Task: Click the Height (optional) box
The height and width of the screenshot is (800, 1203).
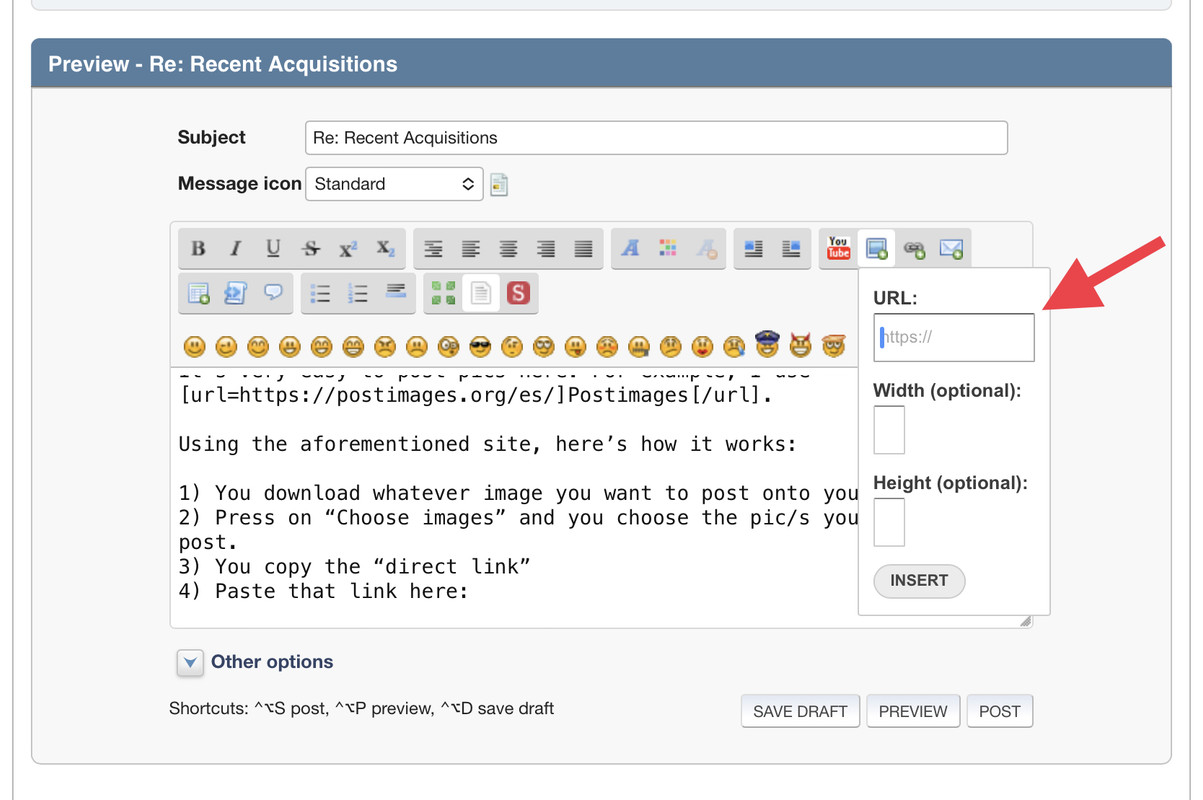Action: point(889,522)
